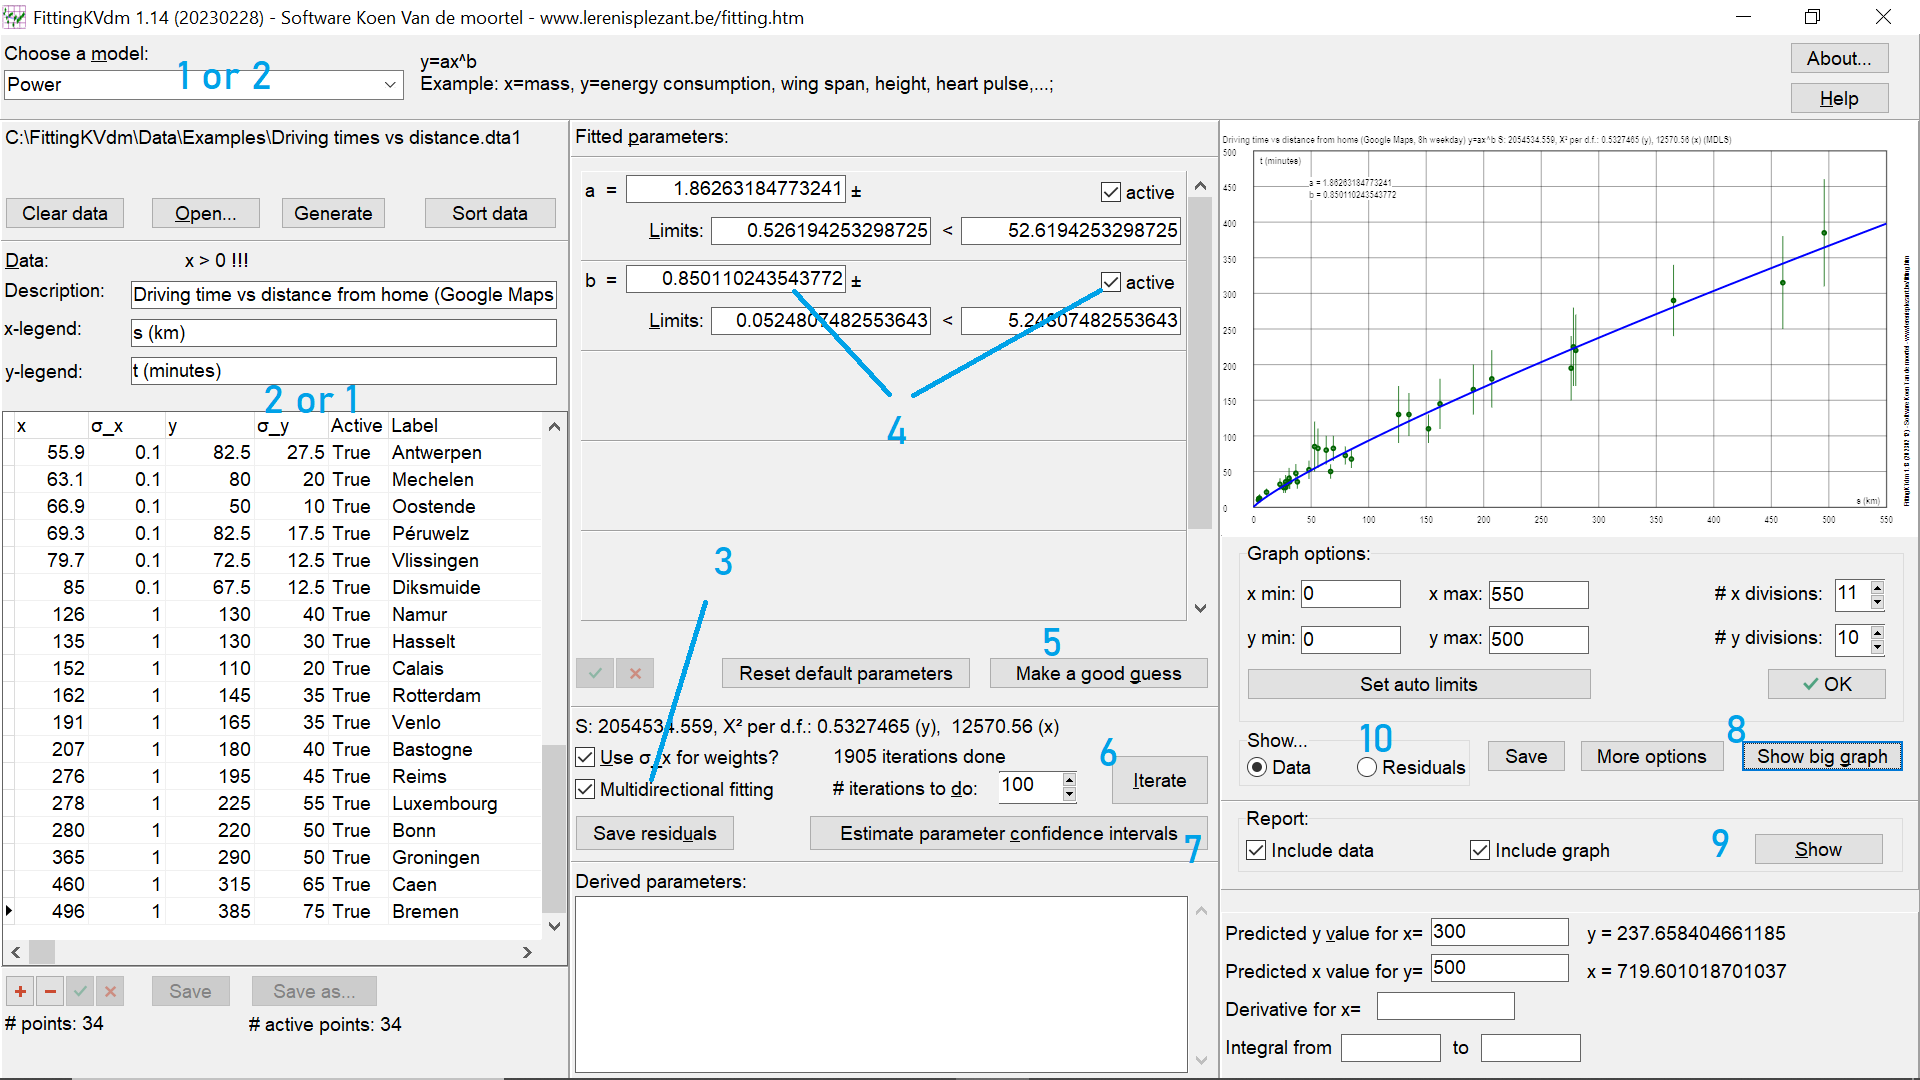Select the Data show radio button

tap(1258, 767)
